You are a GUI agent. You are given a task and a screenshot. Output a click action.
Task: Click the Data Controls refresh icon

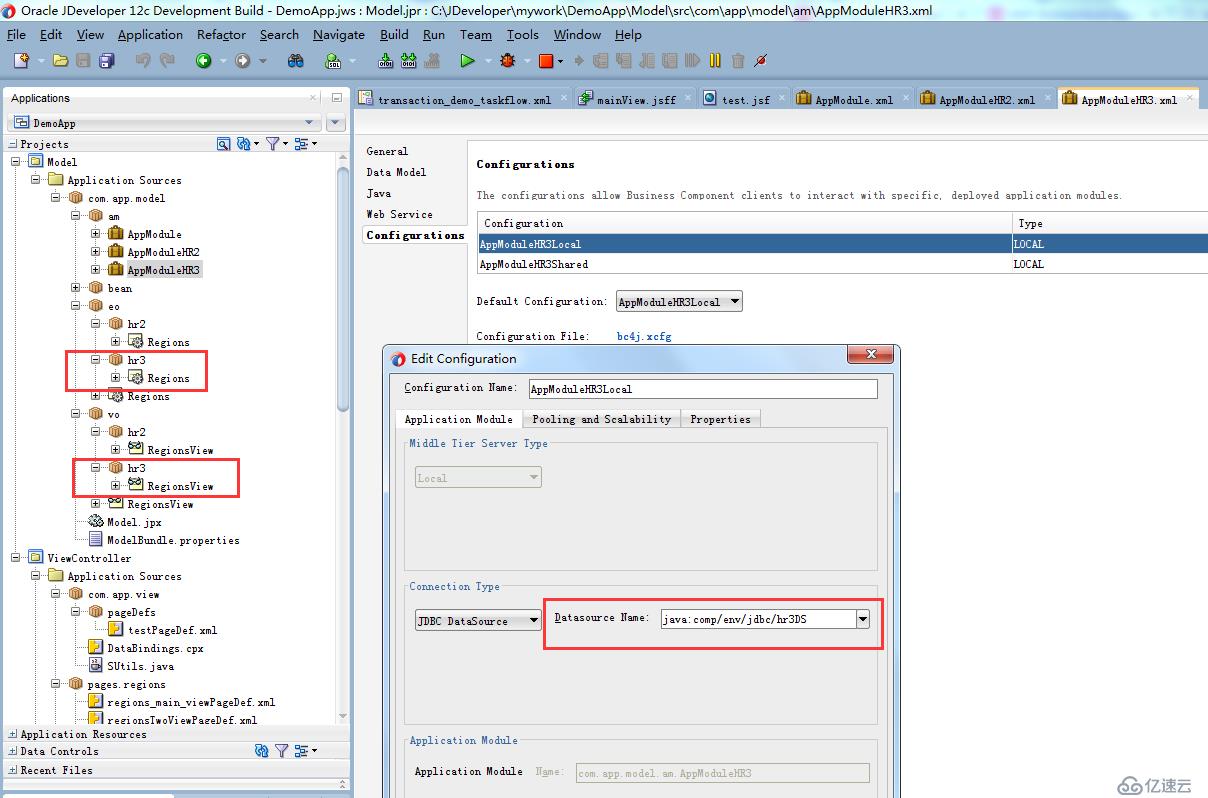click(262, 751)
